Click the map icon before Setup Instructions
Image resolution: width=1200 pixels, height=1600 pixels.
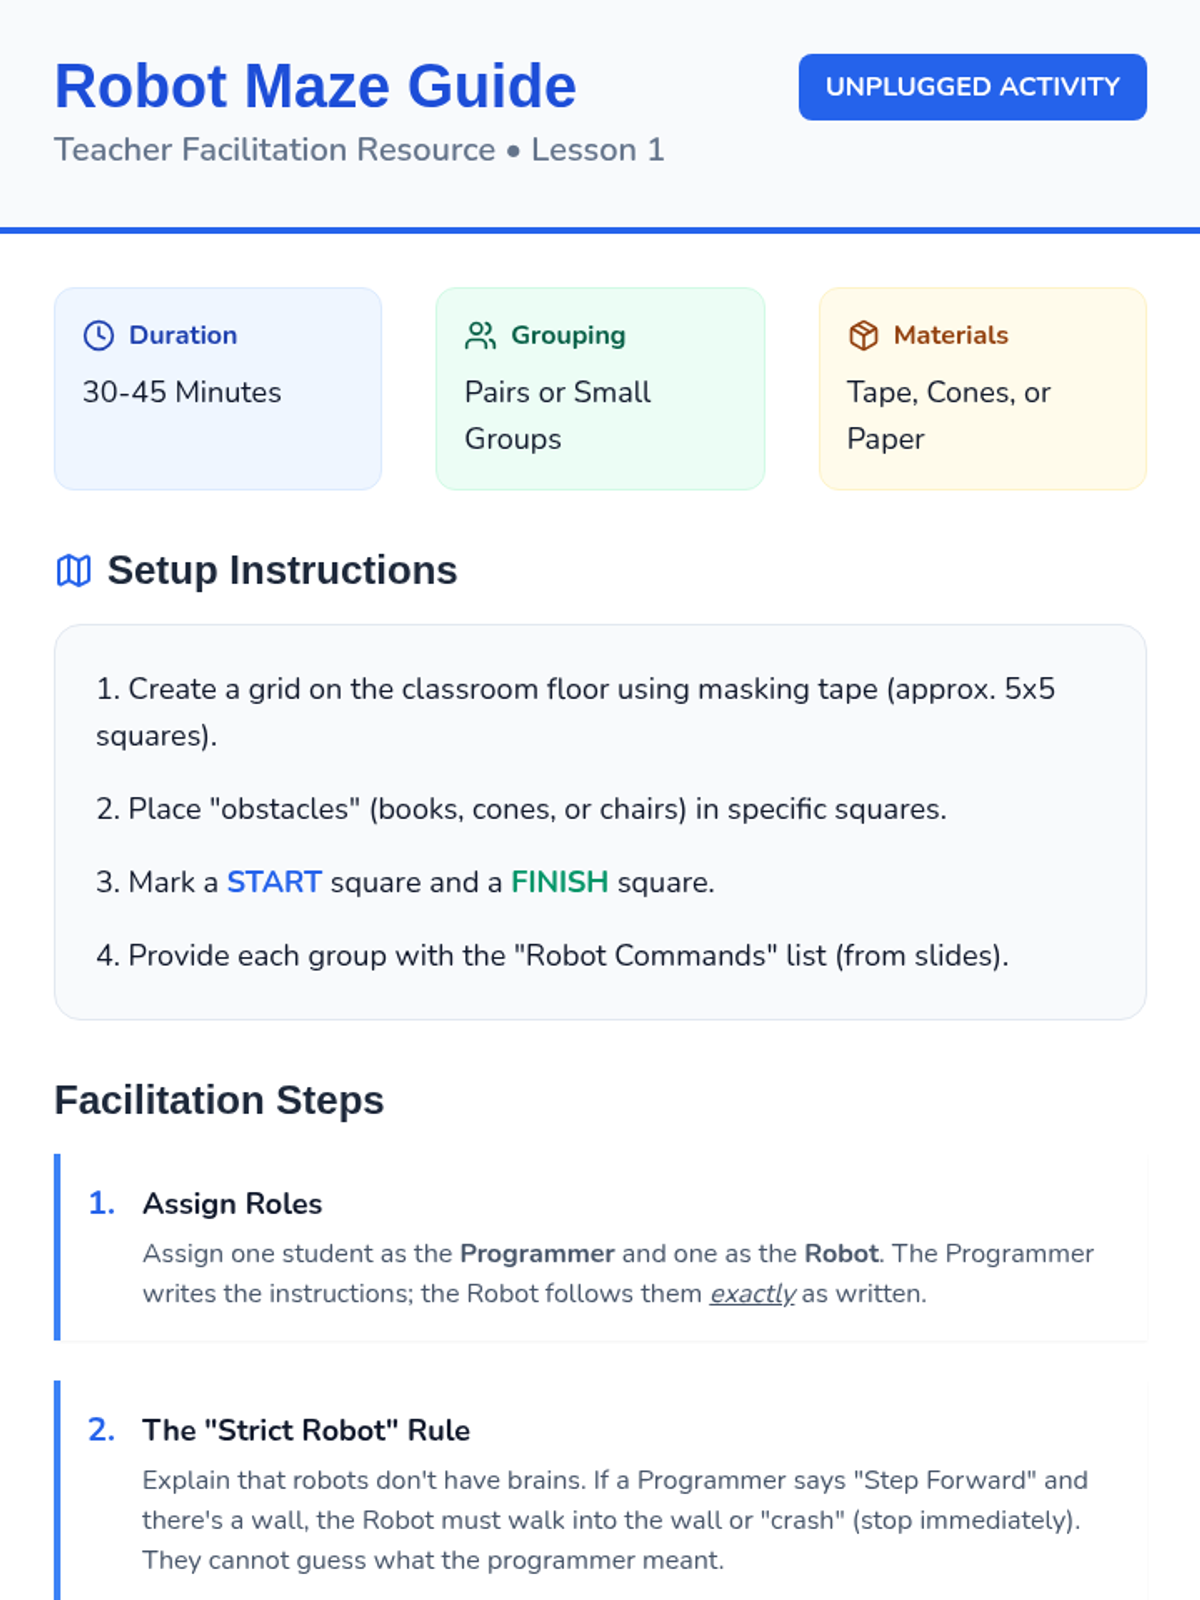73,571
